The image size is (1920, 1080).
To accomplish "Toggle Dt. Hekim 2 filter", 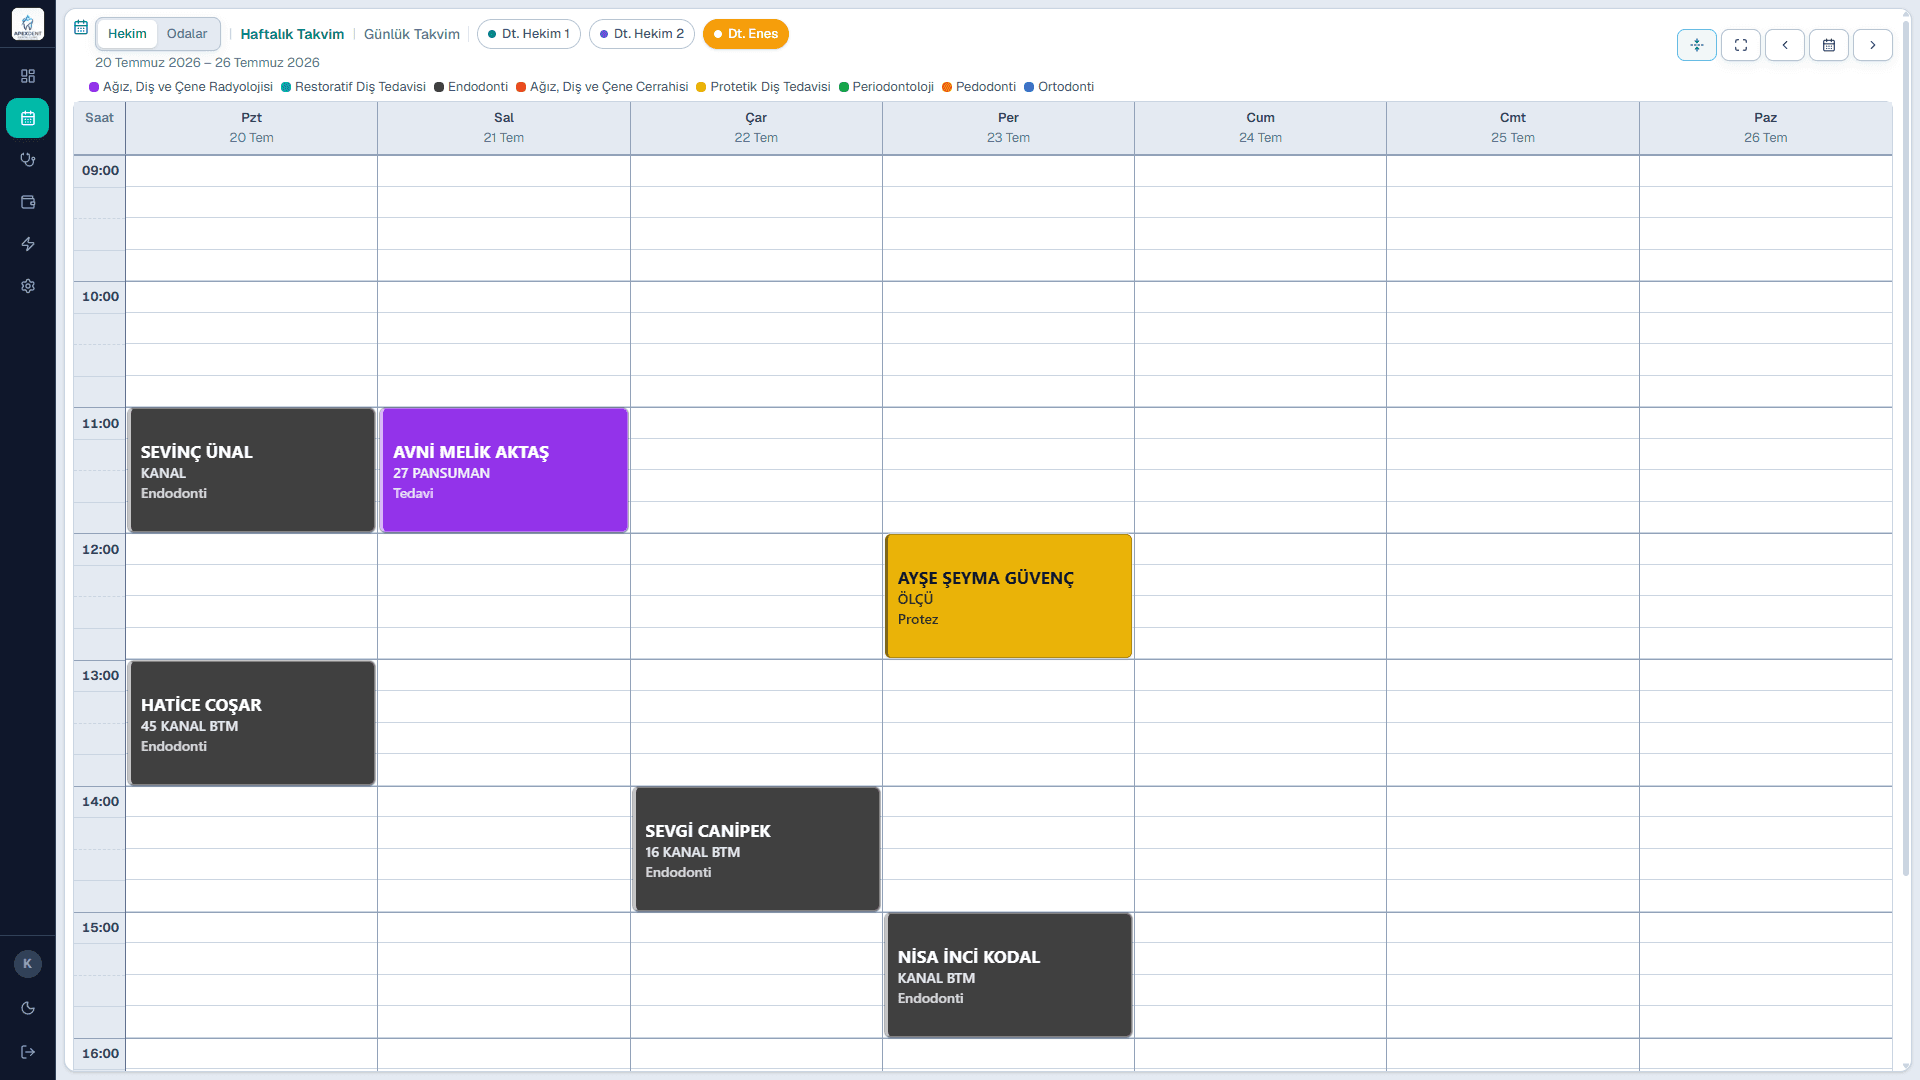I will (642, 34).
